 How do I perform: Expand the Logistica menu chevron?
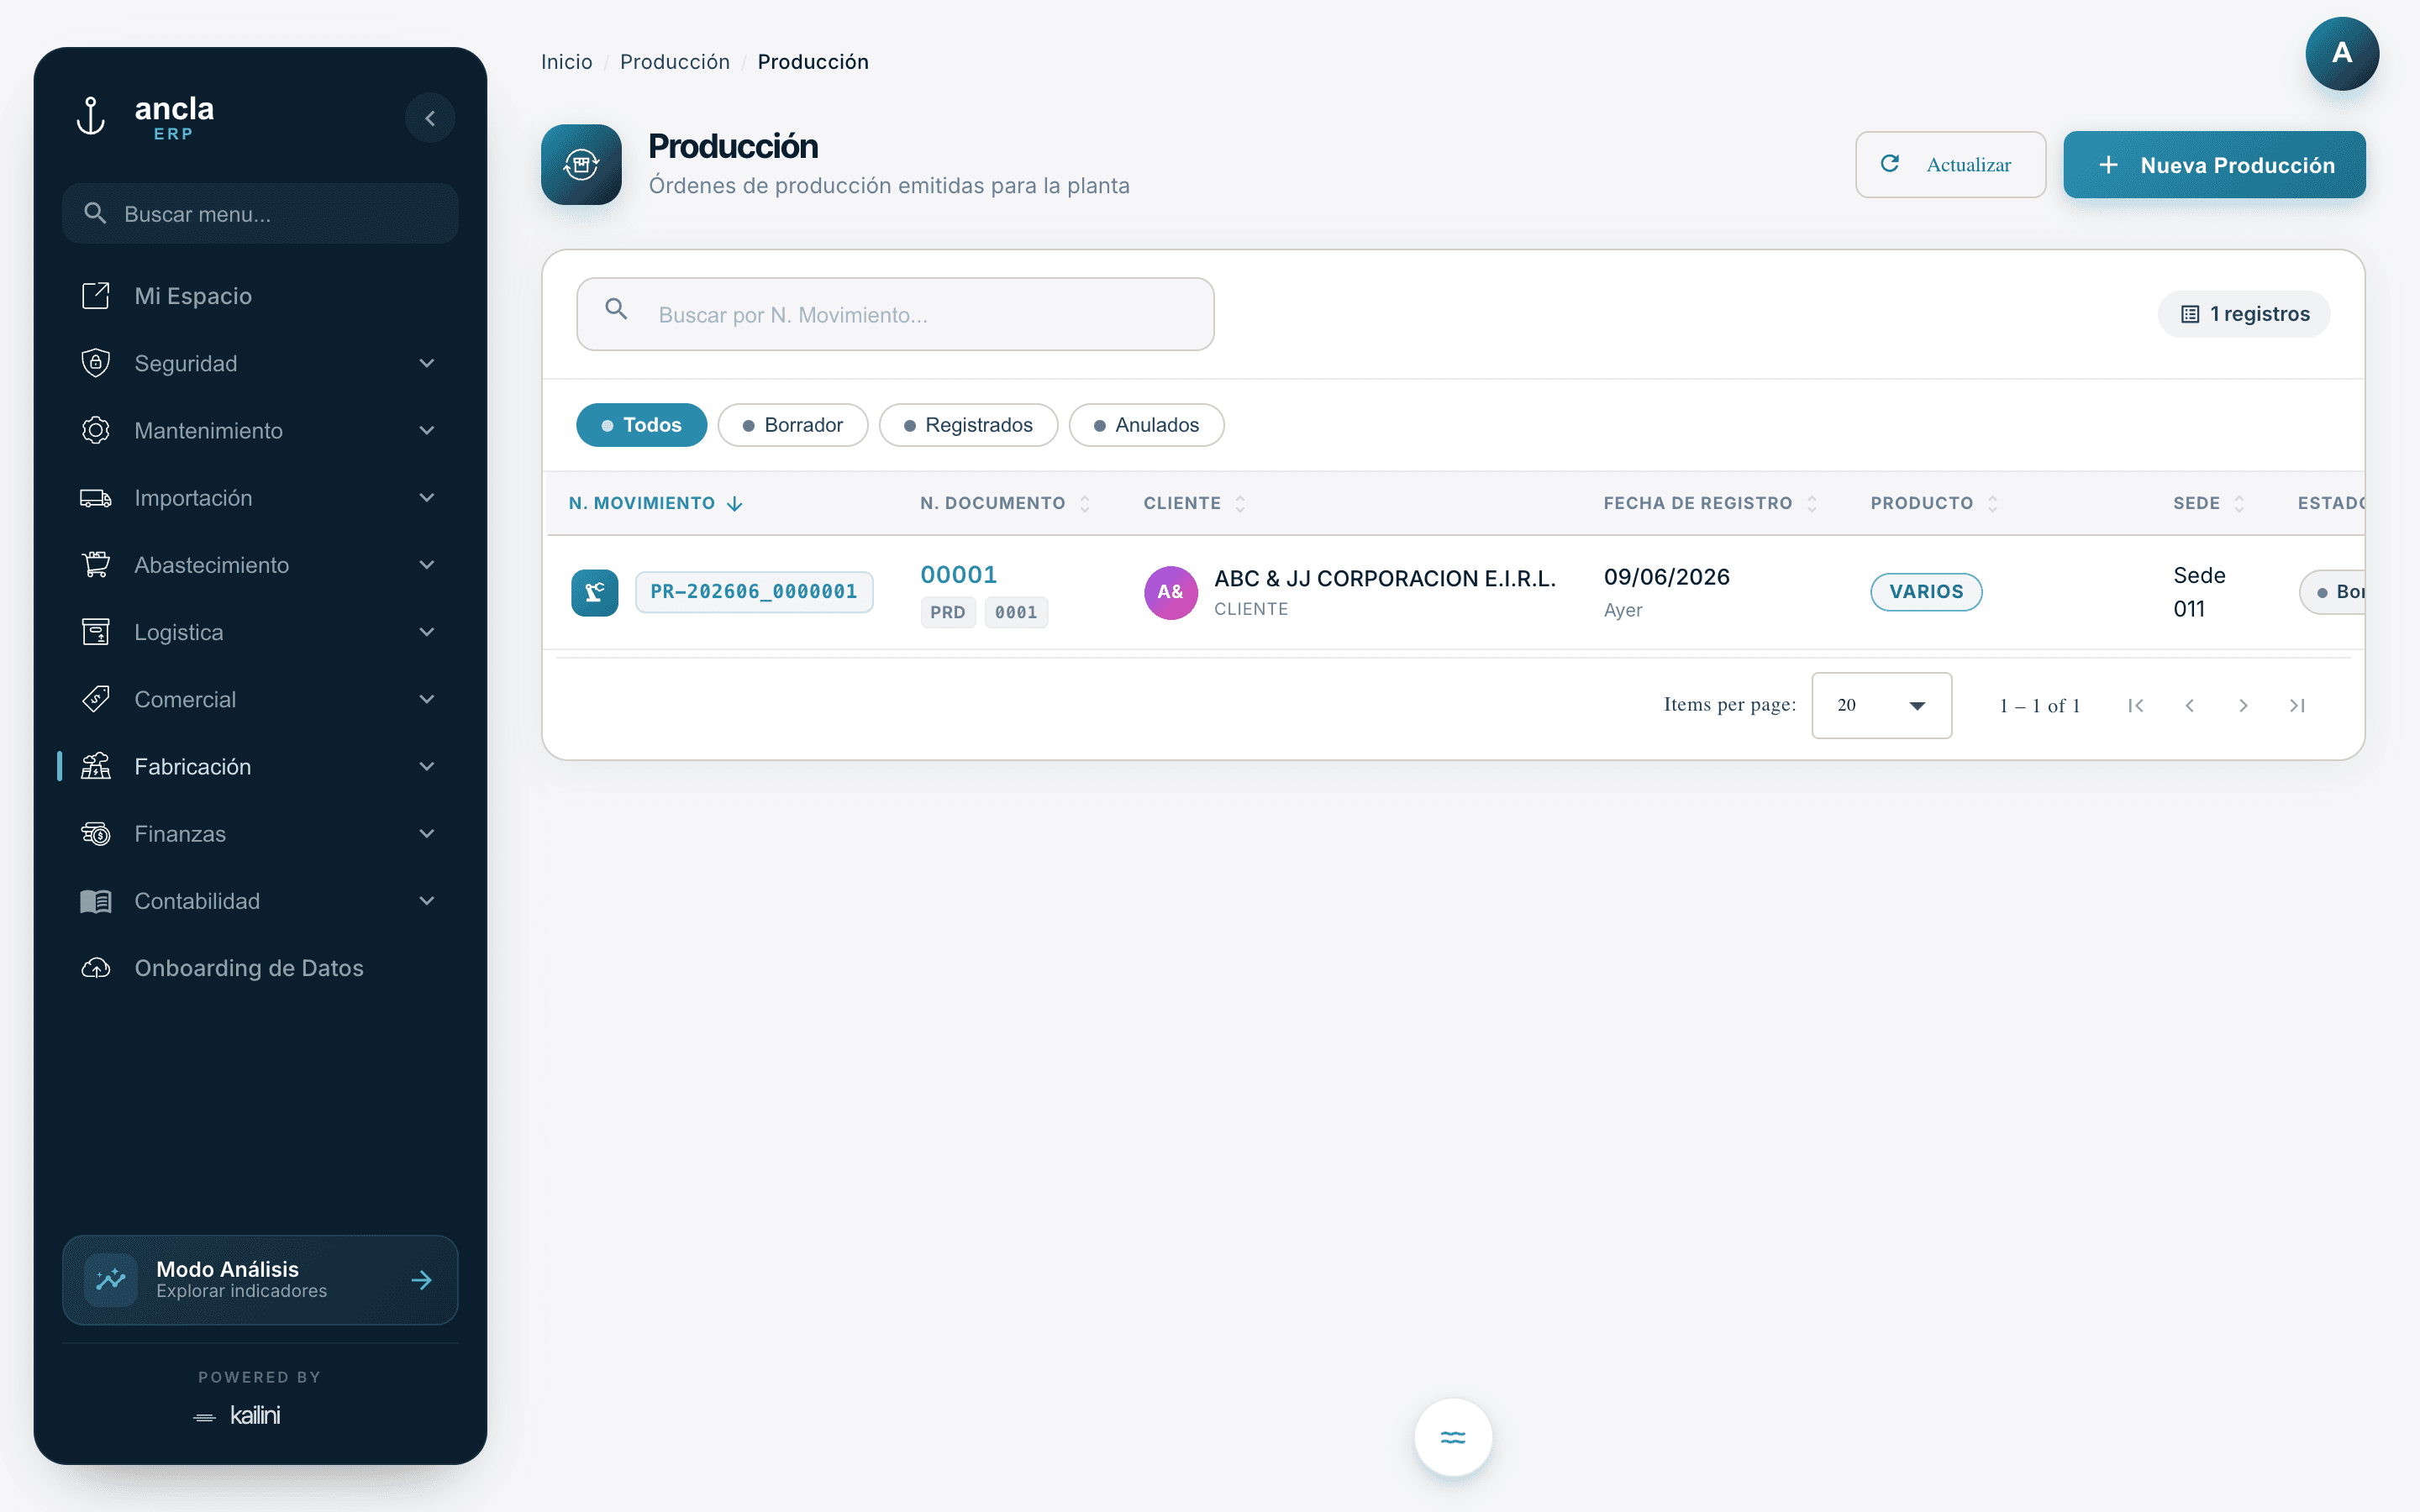pyautogui.click(x=427, y=632)
